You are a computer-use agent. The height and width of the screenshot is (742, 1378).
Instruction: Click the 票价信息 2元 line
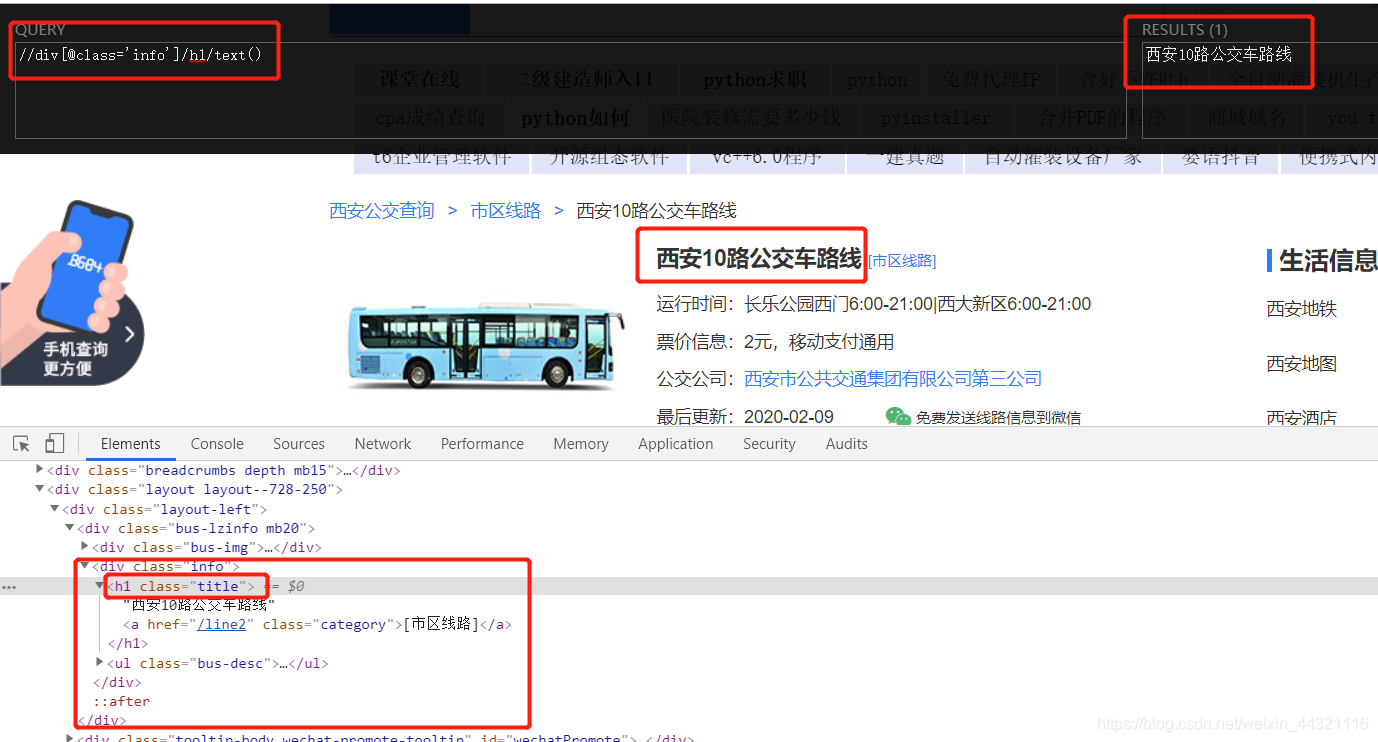[x=775, y=342]
